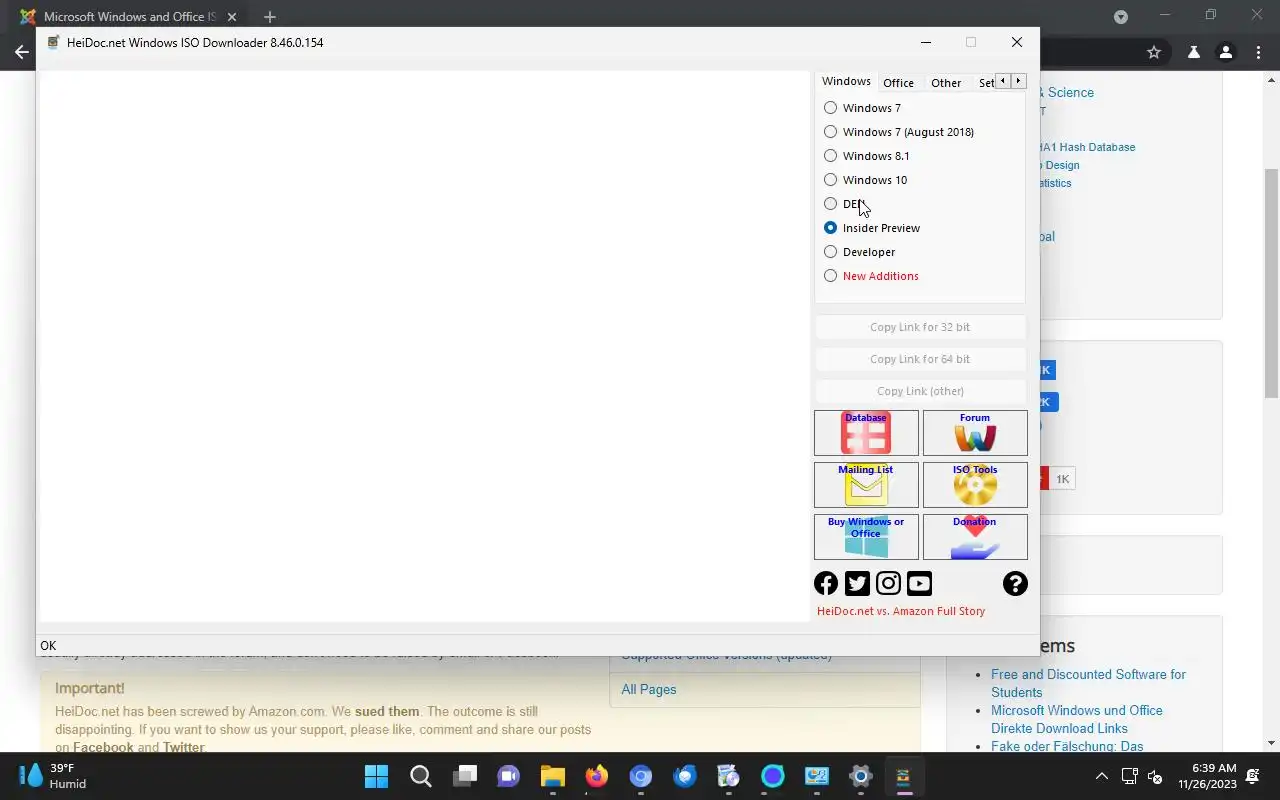Open Microsoft Windows und Office Direkte Download Links
This screenshot has width=1280, height=800.
pyautogui.click(x=1077, y=719)
